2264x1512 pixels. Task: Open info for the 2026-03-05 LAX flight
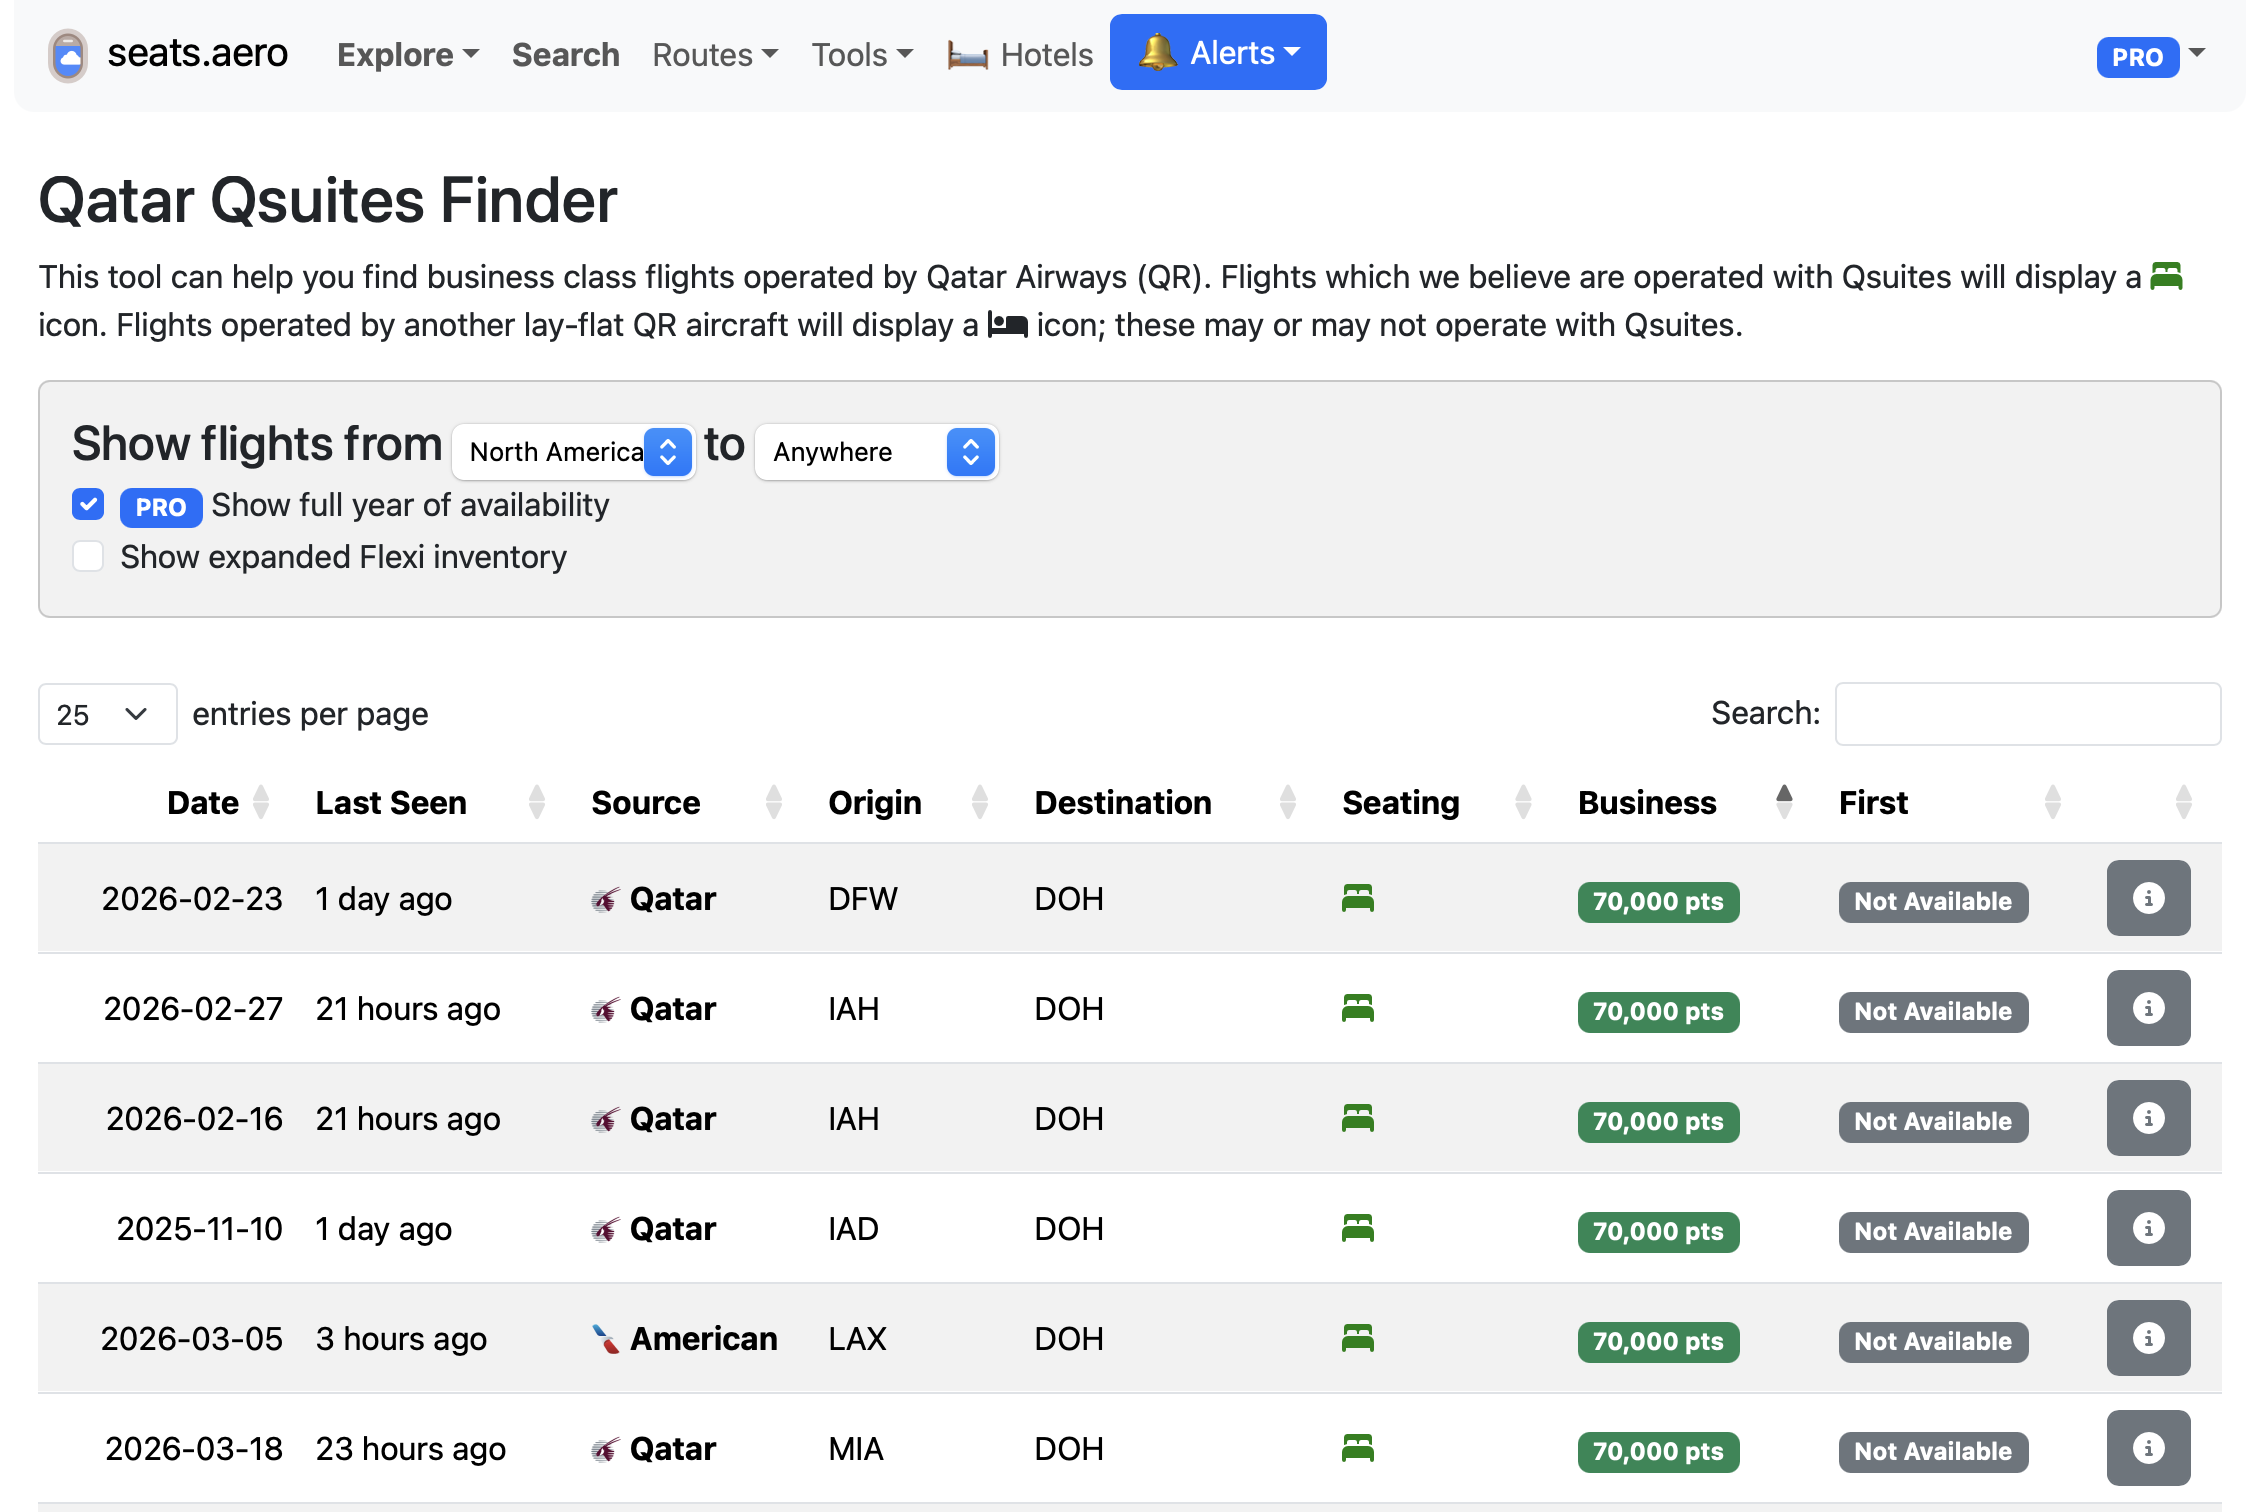click(x=2148, y=1338)
